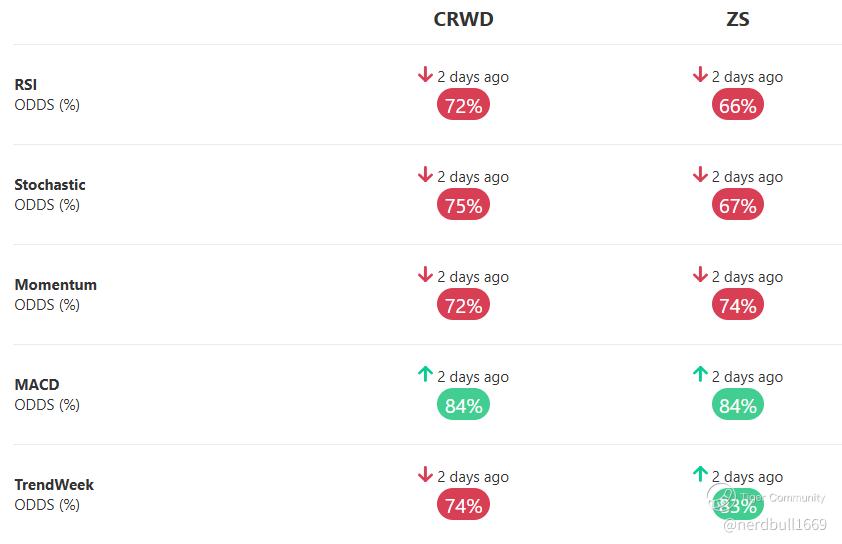Click the RSI indicator row label

pos(26,85)
